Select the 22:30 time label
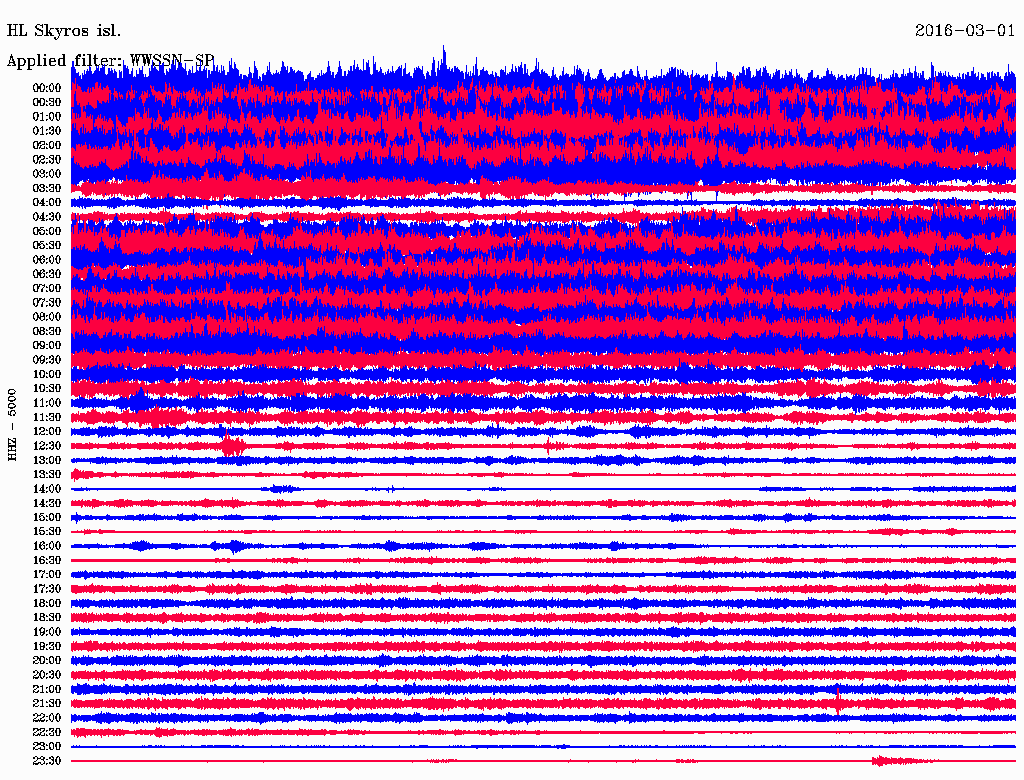Screen dimensions: 1024x780 tap(47, 732)
